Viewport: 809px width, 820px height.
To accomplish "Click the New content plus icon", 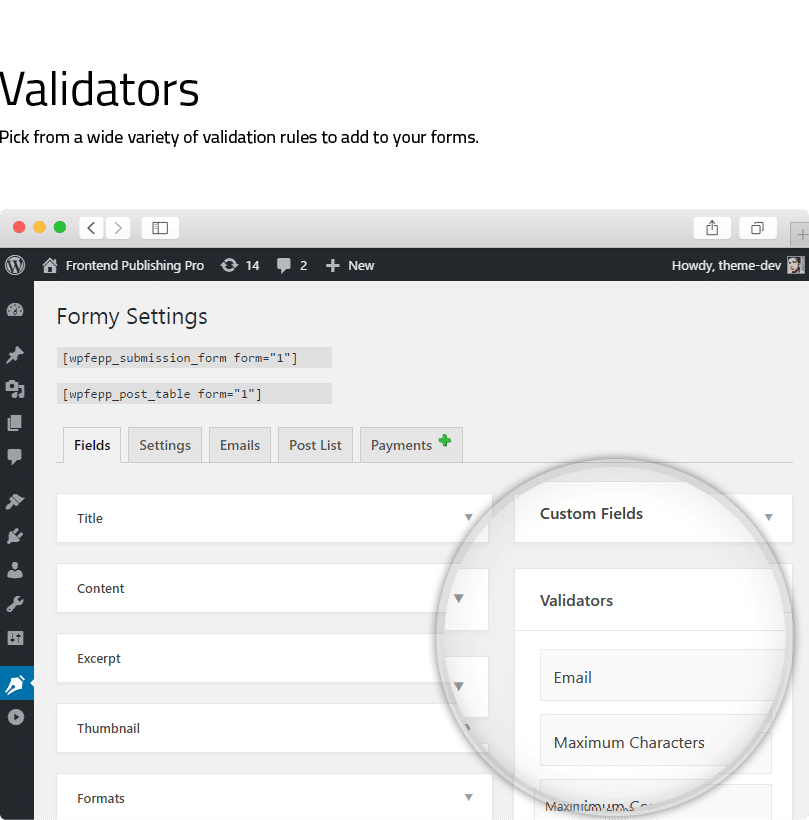I will pyautogui.click(x=333, y=266).
